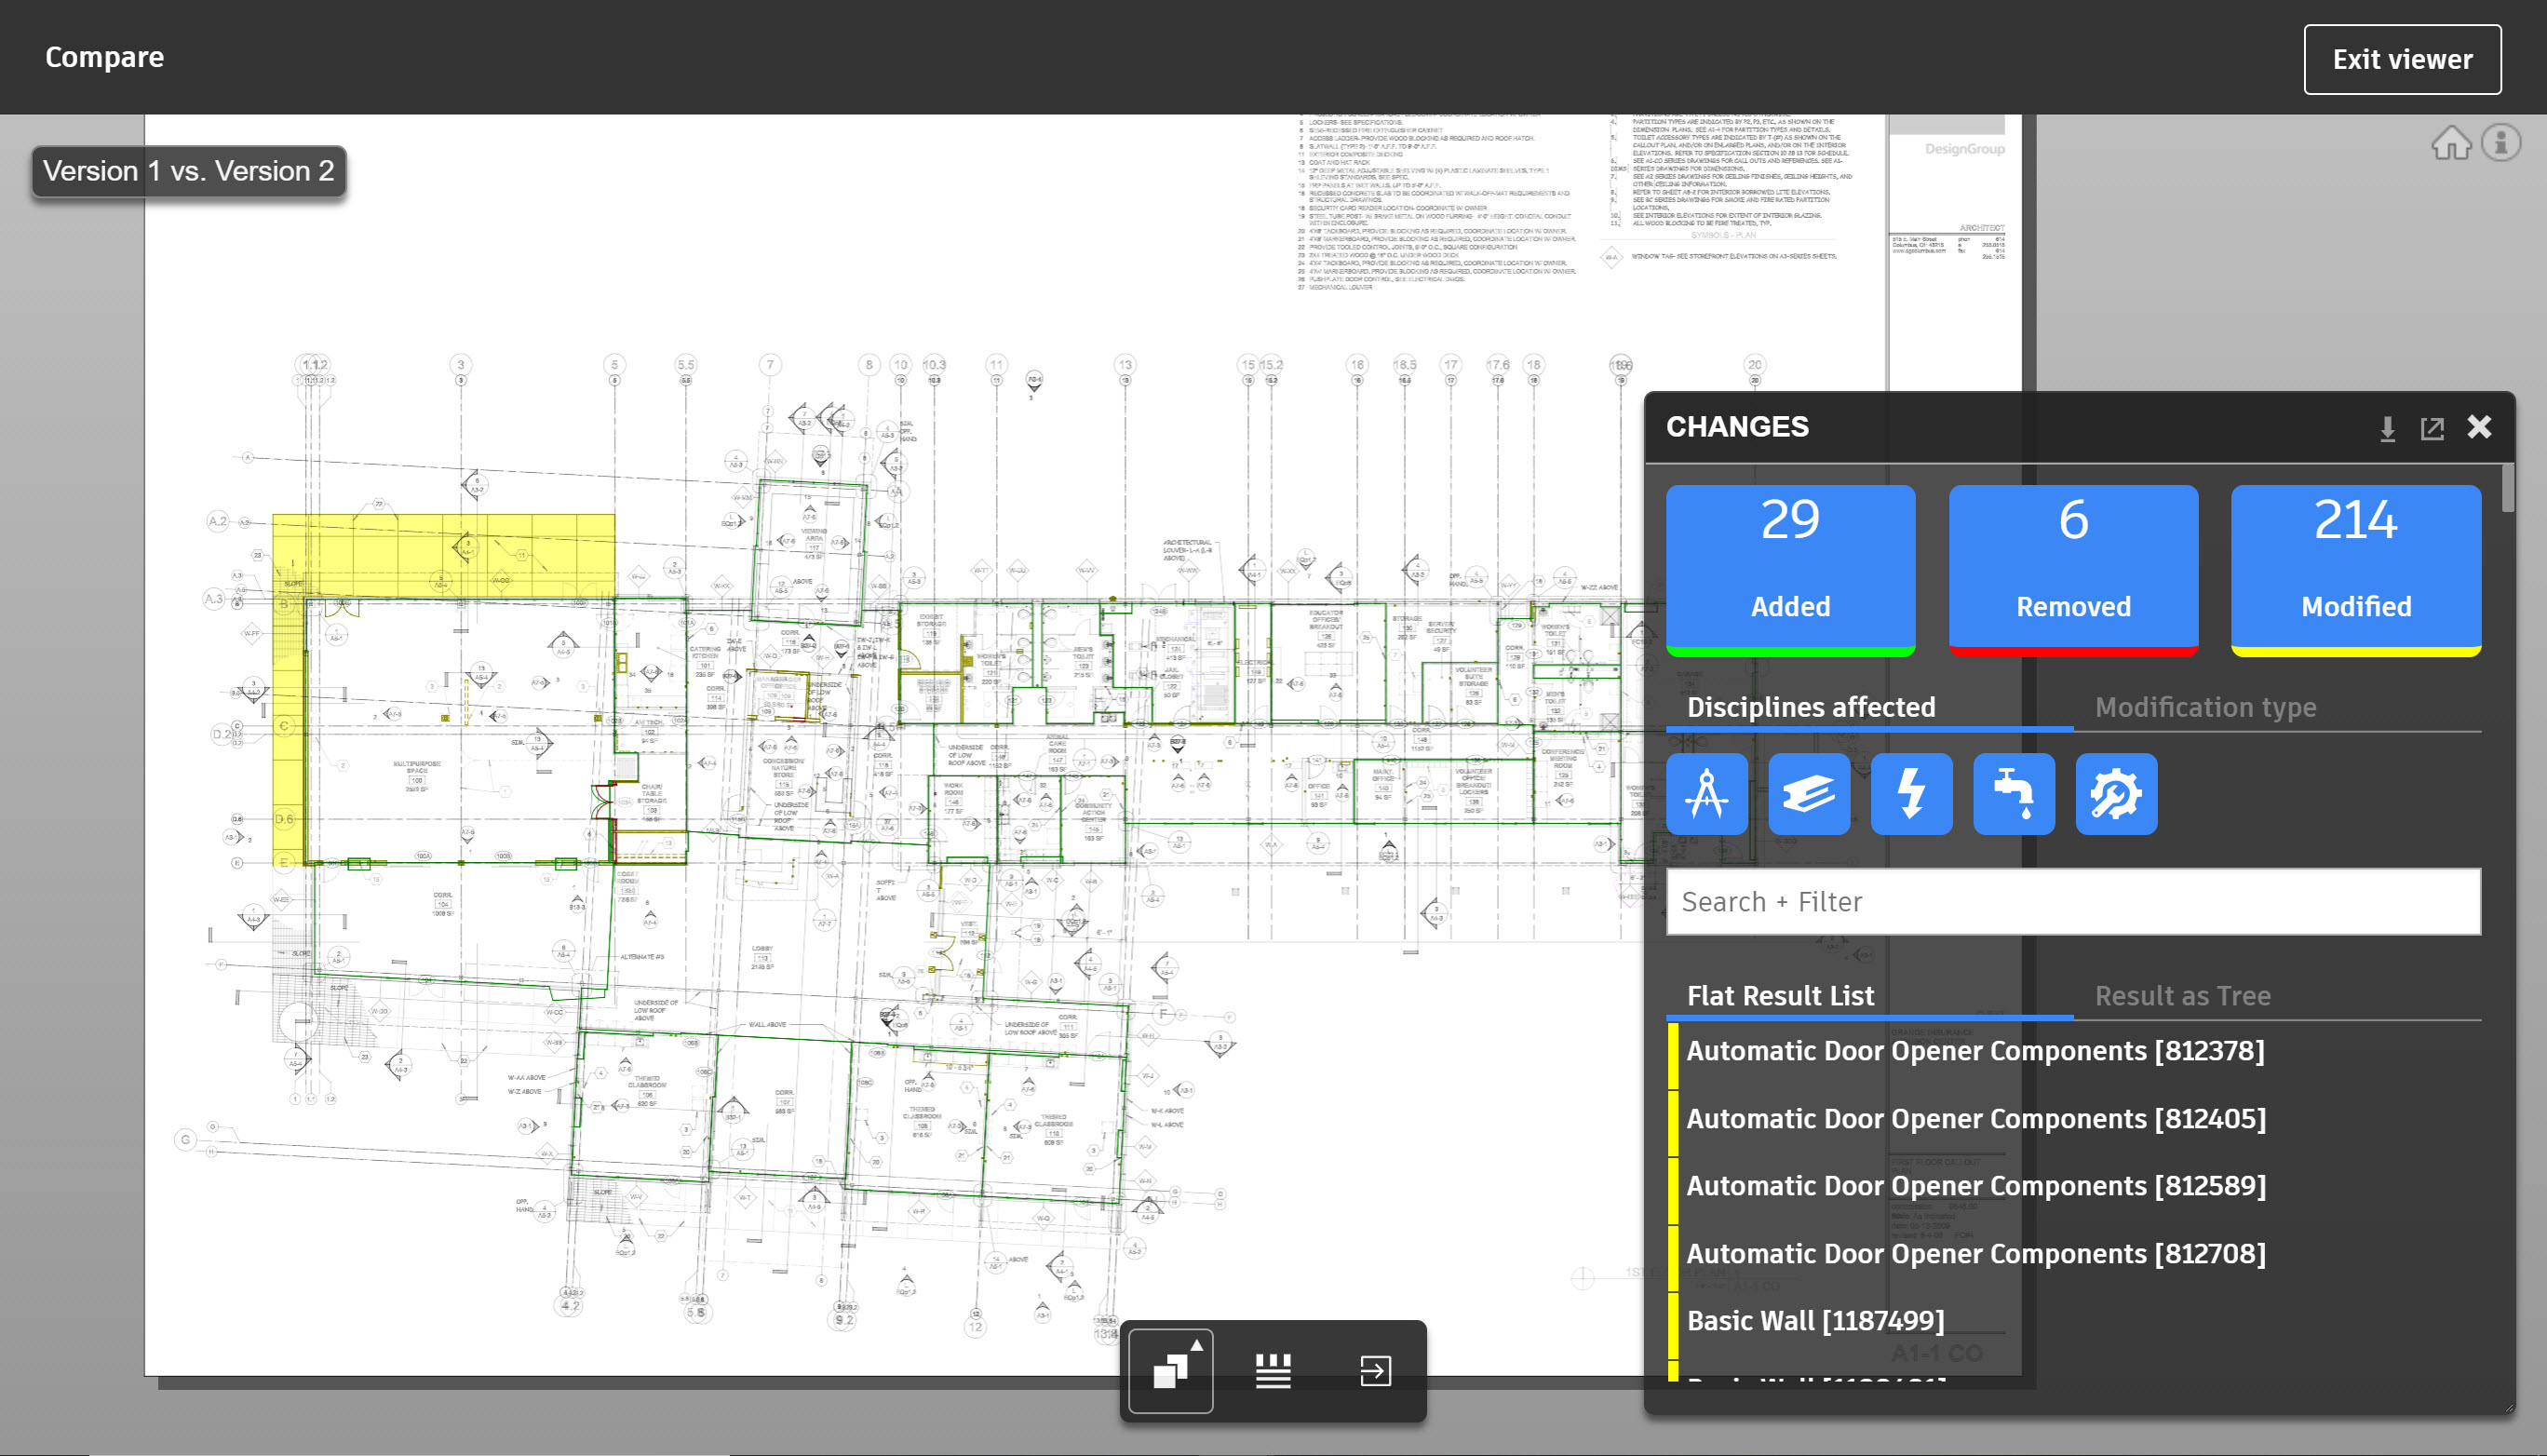Viewport: 2547px width, 1456px height.
Task: Open the changes list toolbar button
Action: click(1273, 1370)
